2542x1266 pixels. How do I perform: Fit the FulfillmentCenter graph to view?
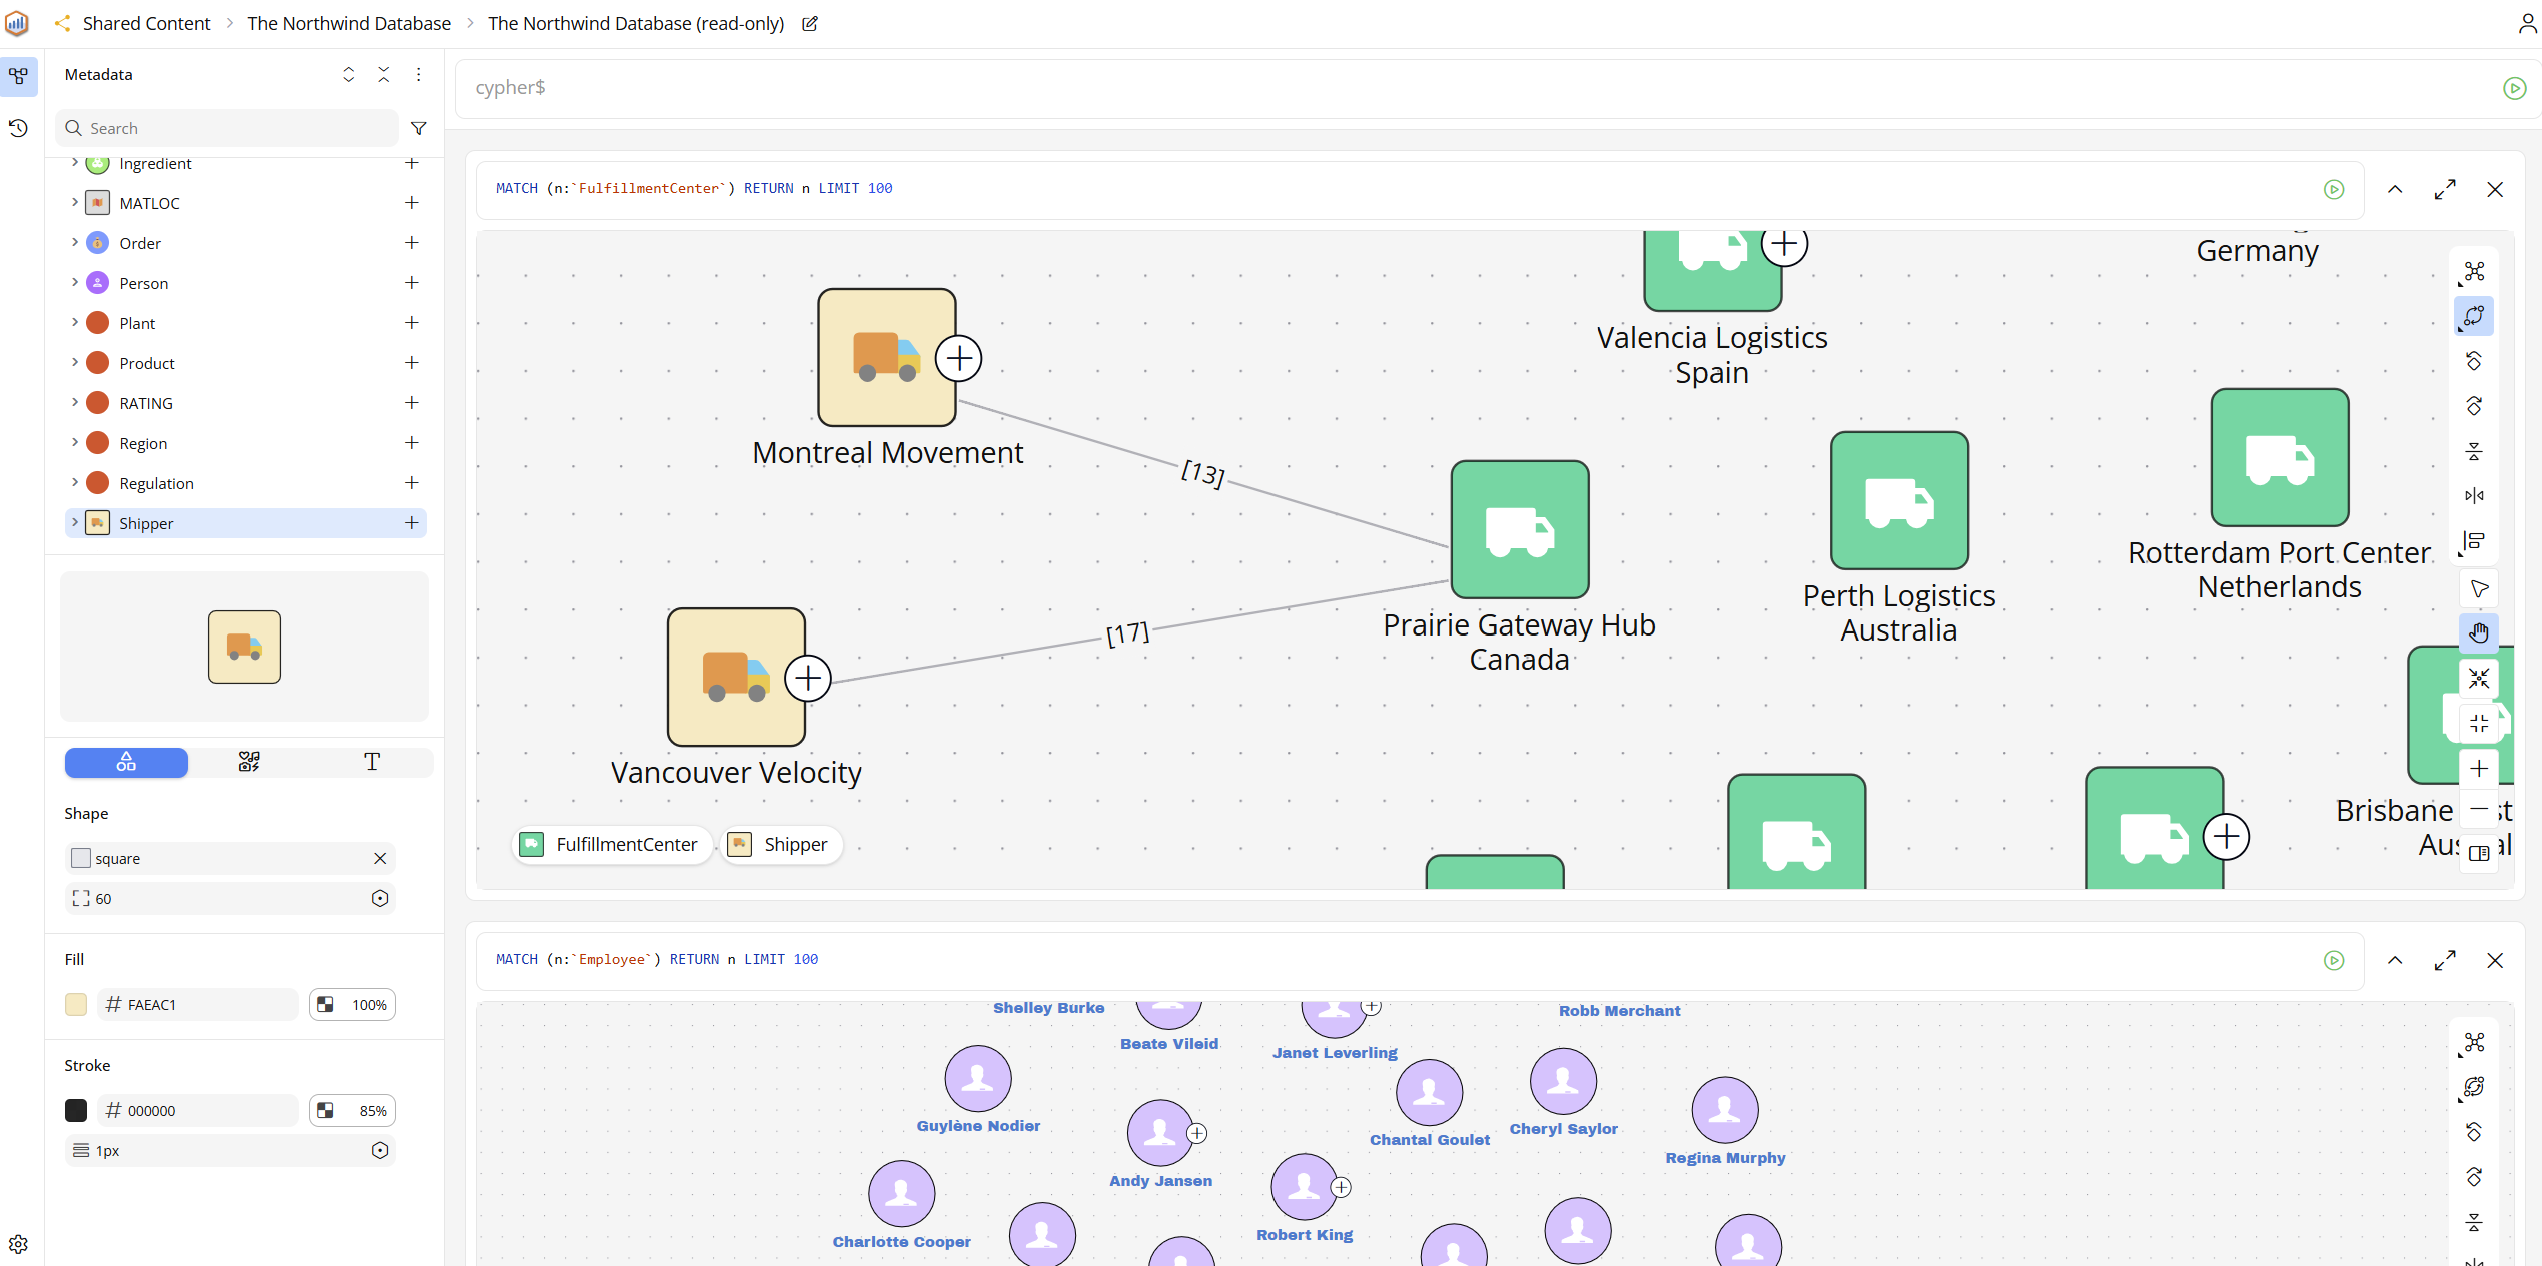[2478, 678]
